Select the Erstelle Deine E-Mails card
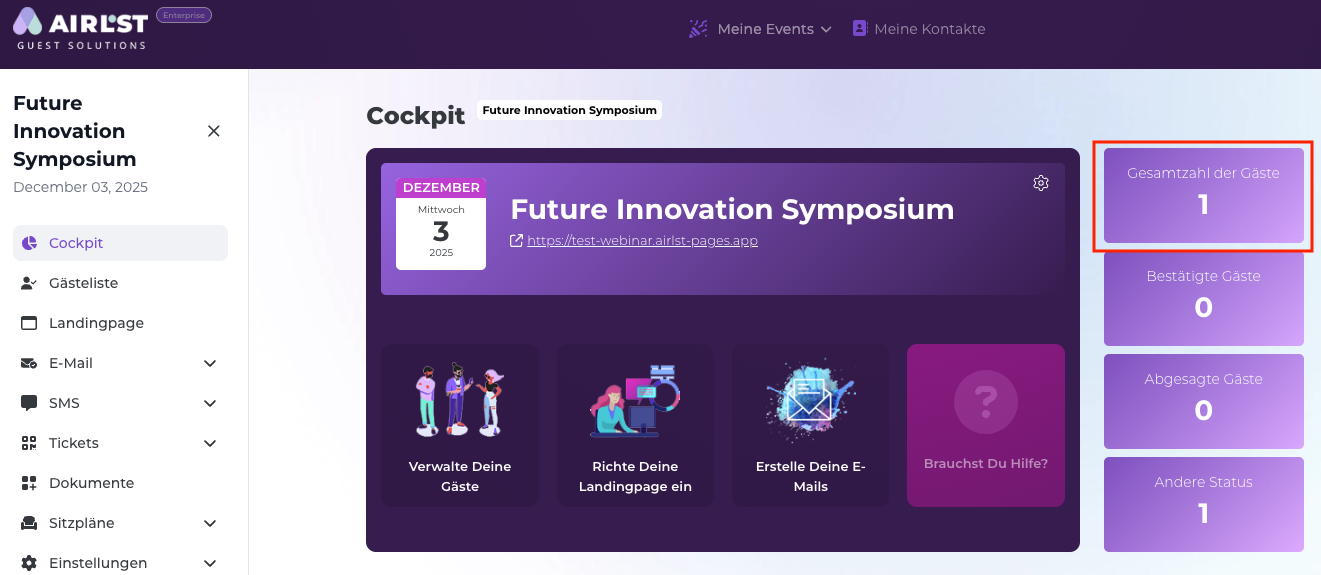The height and width of the screenshot is (575, 1321). click(x=810, y=425)
